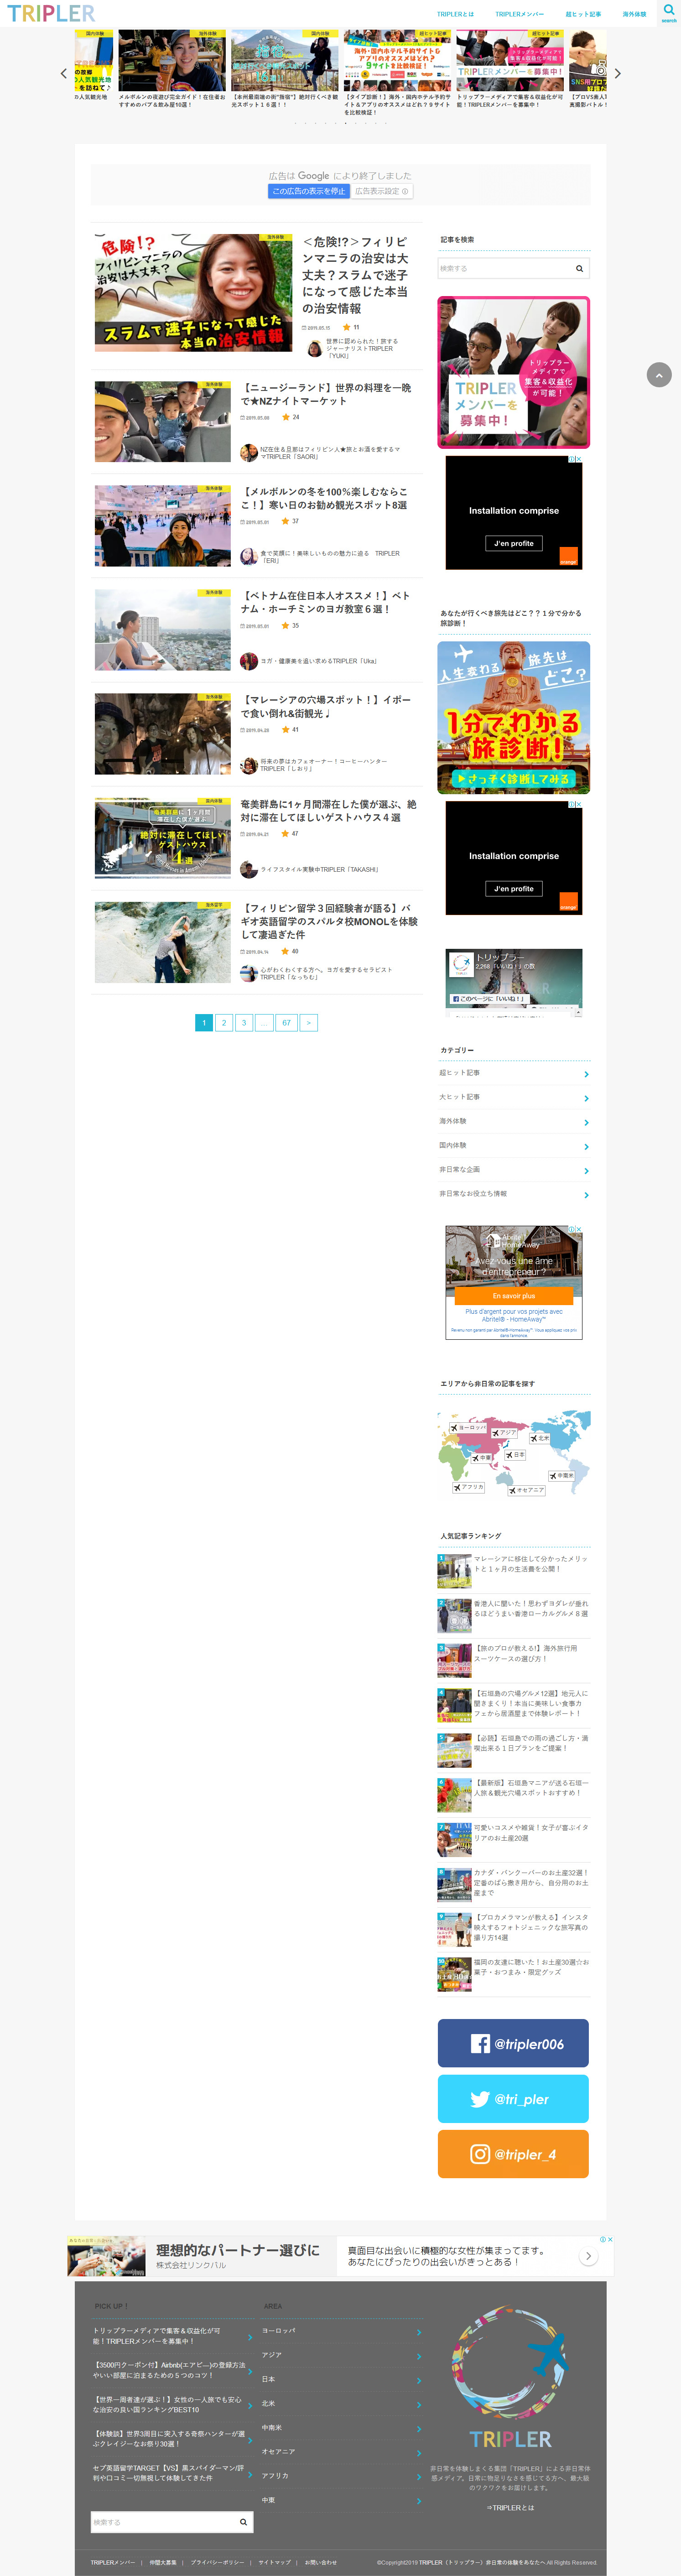Open 海外体験 header menu
The width and height of the screenshot is (681, 2576).
pos(634,14)
